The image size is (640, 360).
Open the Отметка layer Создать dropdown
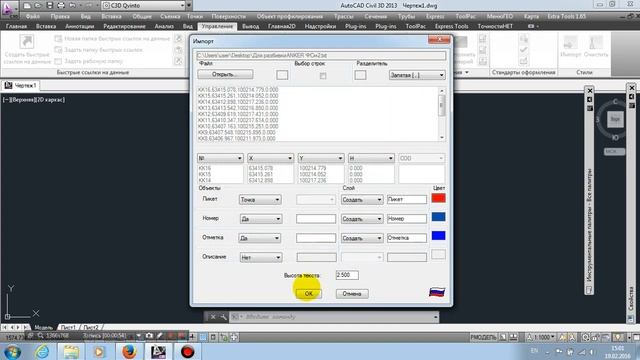click(362, 238)
